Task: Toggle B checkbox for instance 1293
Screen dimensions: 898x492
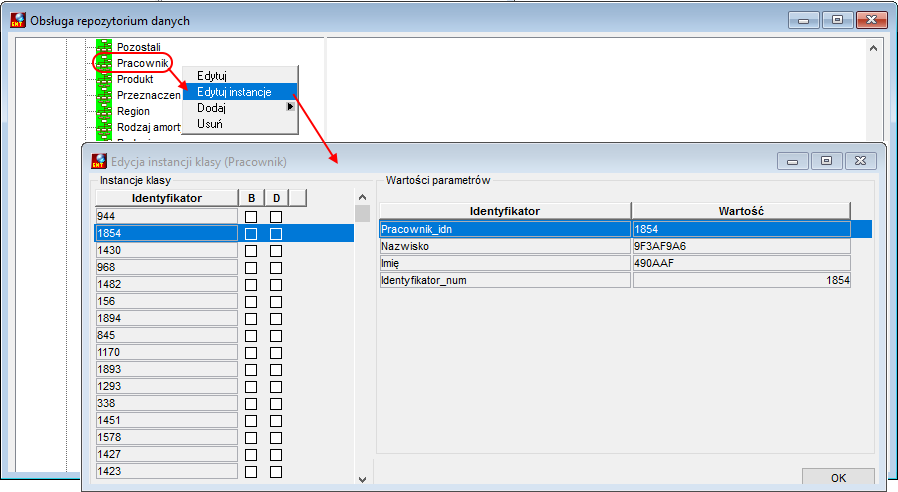Action: 251,387
